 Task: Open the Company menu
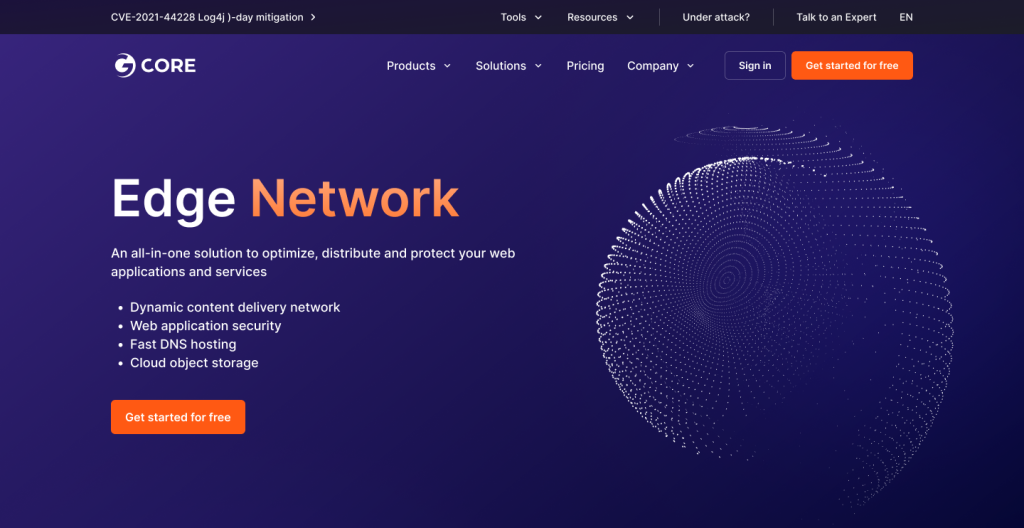pyautogui.click(x=653, y=66)
